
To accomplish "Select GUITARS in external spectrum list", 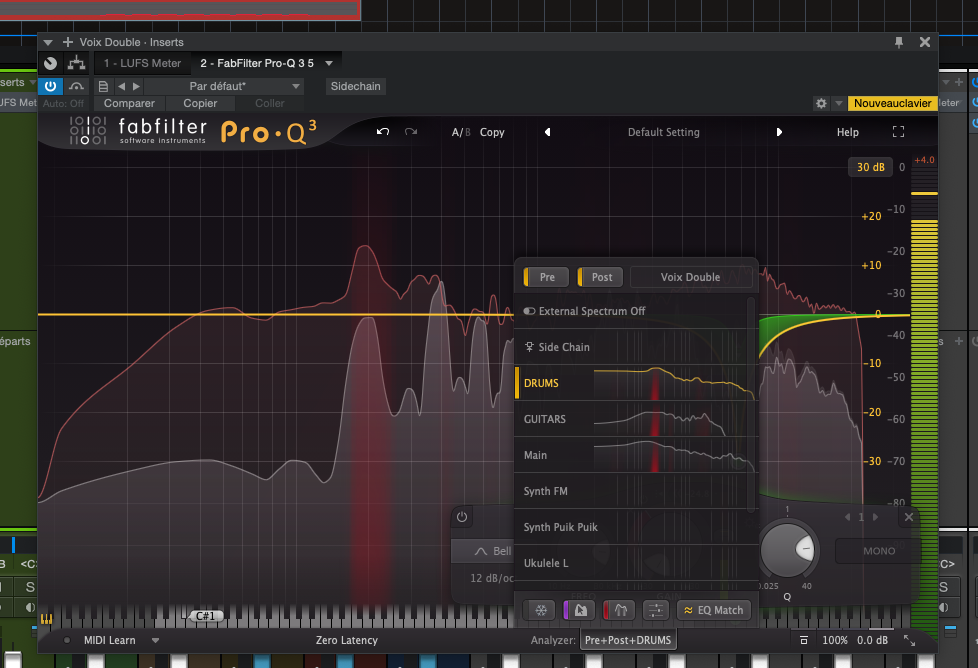I will [545, 419].
